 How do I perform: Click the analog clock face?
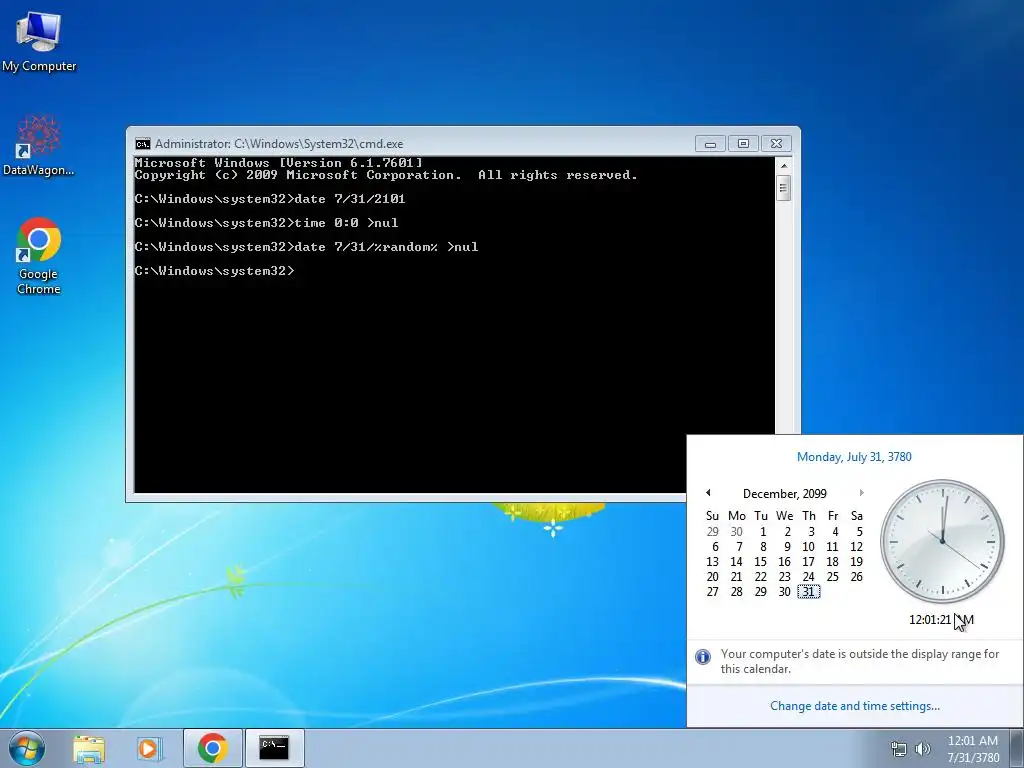[x=942, y=541]
